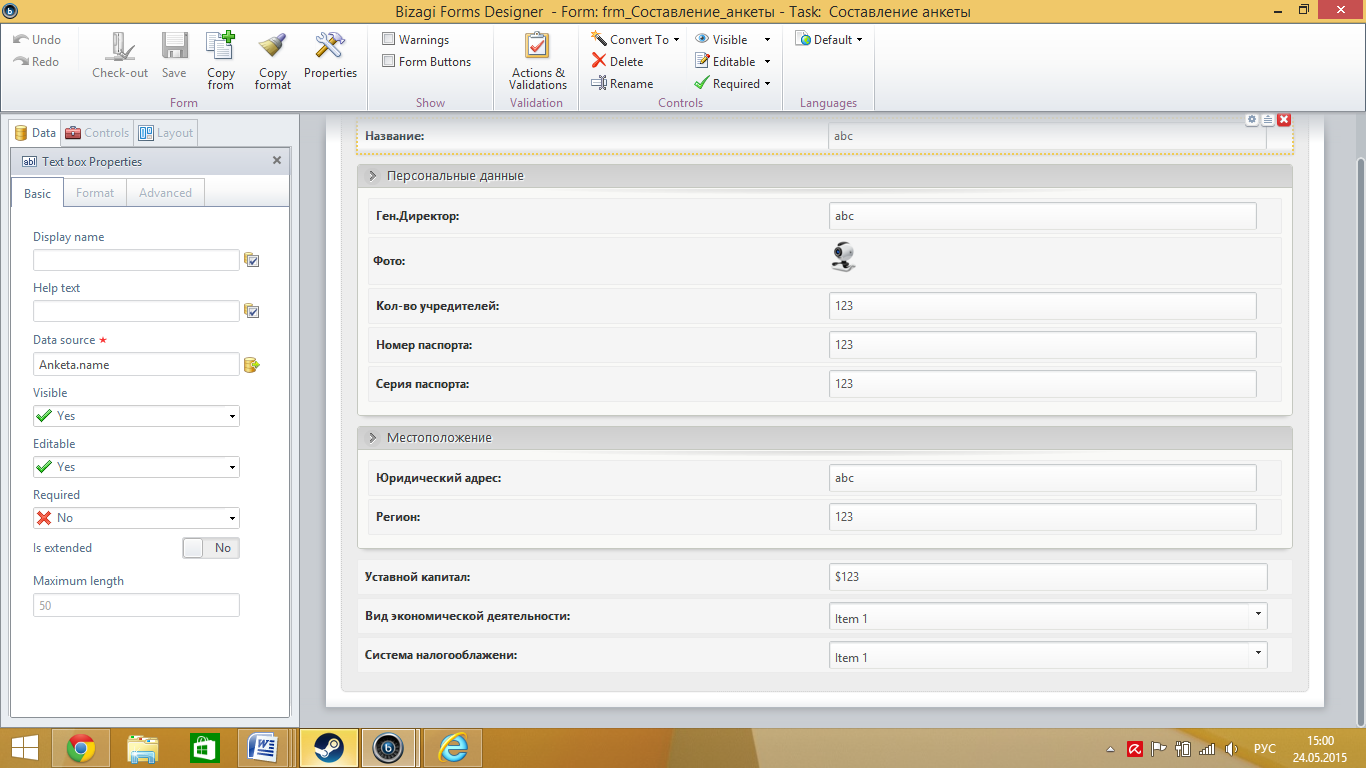Open Google Chrome from taskbar
Image resolution: width=1366 pixels, height=768 pixels.
81,748
